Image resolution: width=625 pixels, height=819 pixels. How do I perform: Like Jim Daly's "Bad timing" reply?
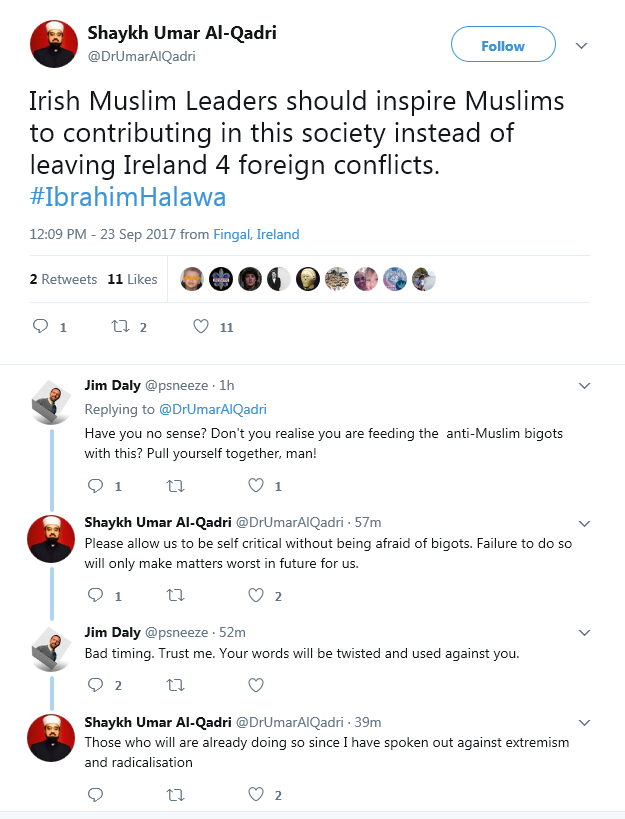[256, 685]
